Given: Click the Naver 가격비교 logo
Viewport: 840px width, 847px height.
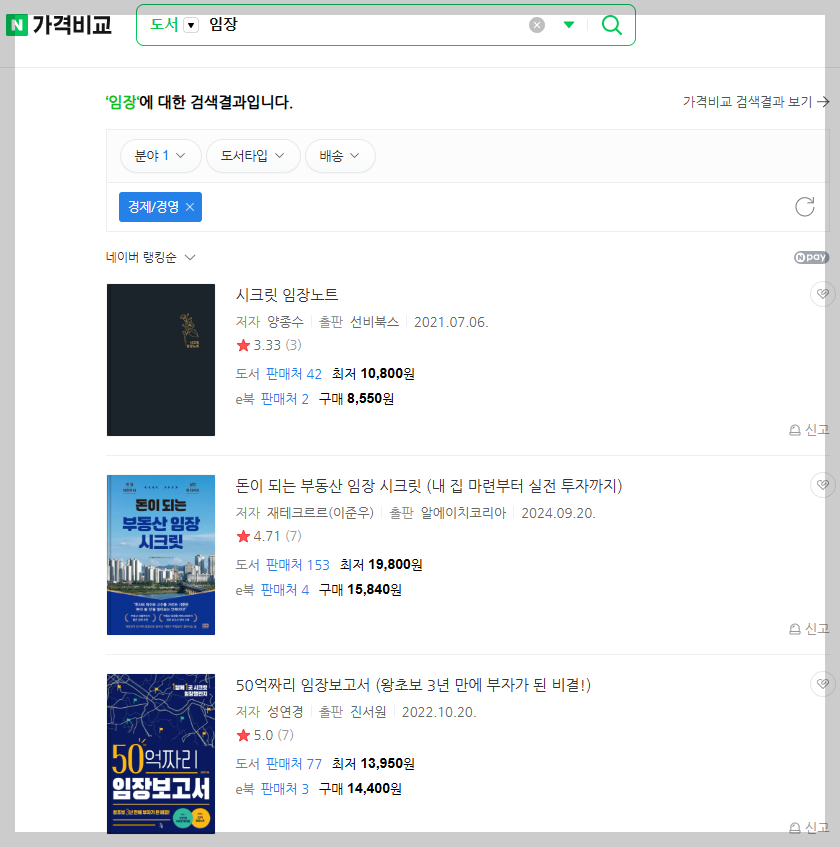Looking at the screenshot, I should coord(57,24).
